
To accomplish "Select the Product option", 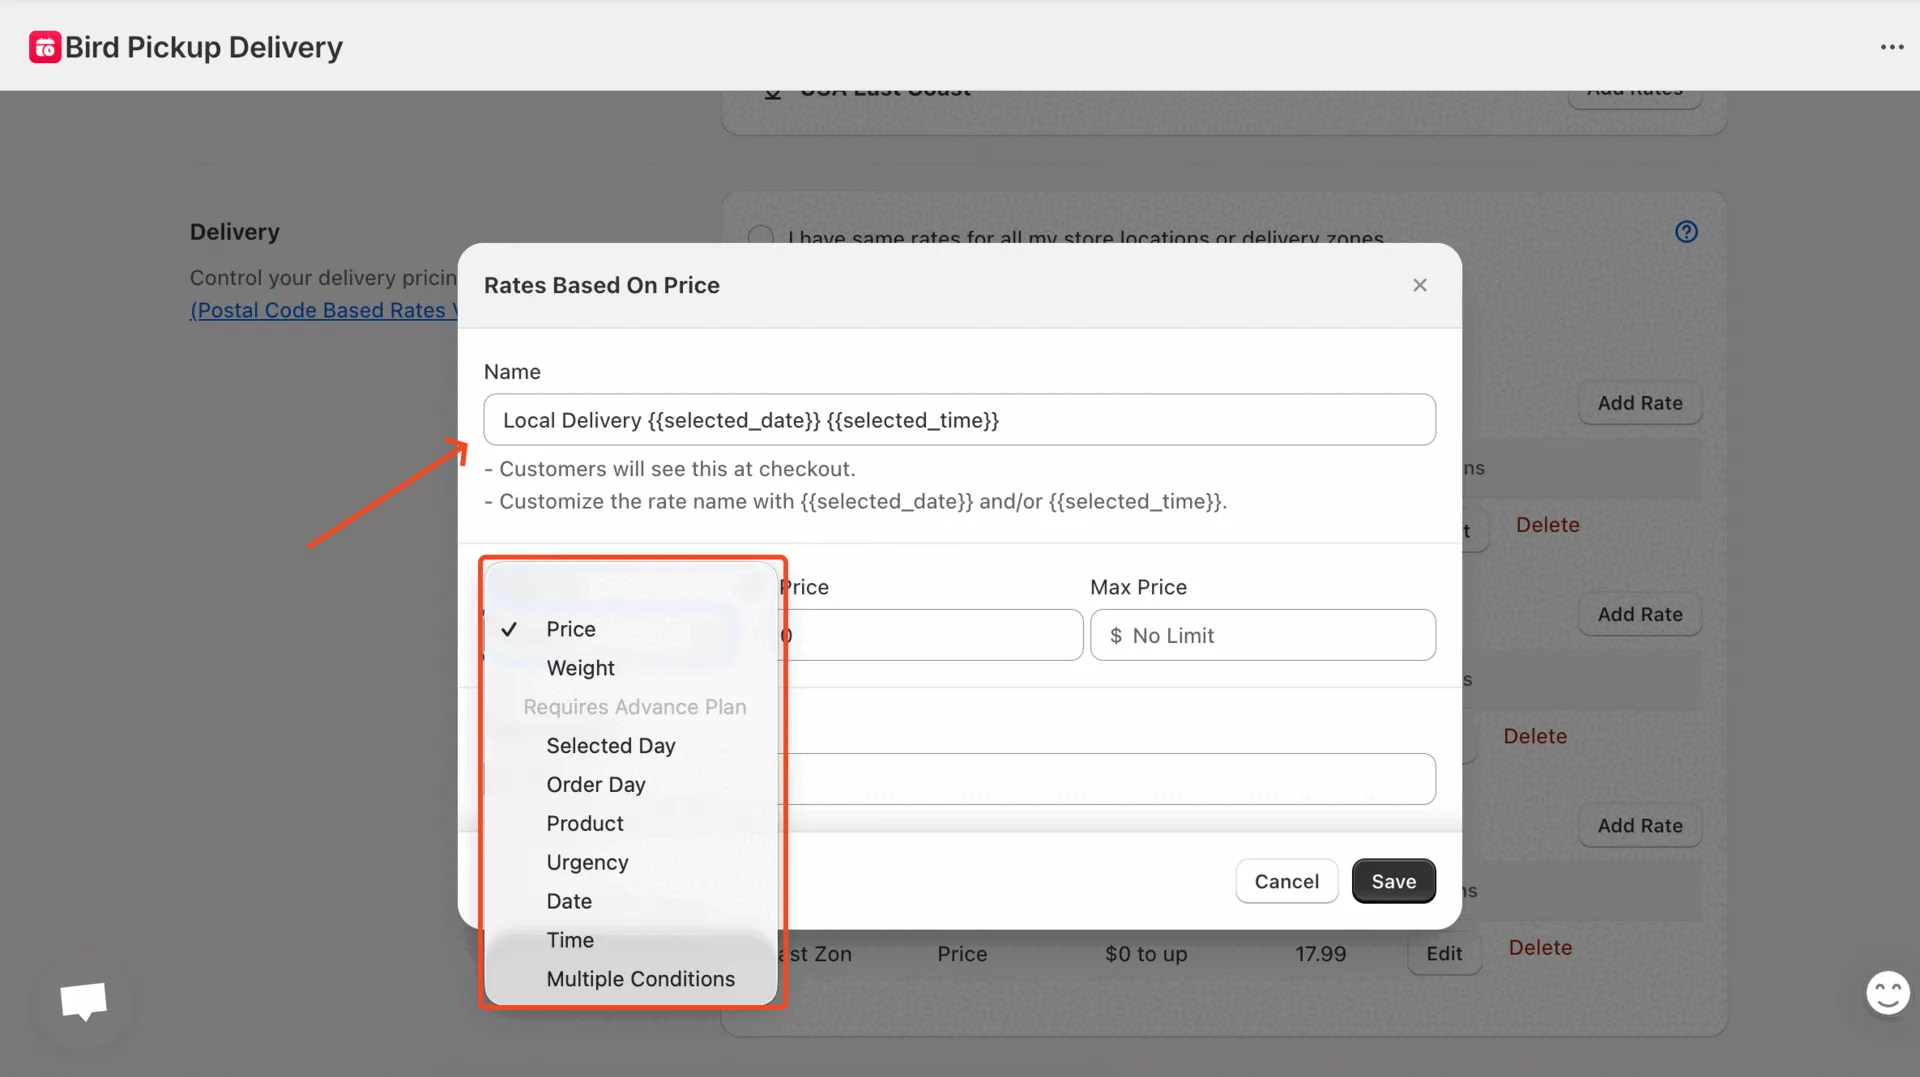I will 584,824.
